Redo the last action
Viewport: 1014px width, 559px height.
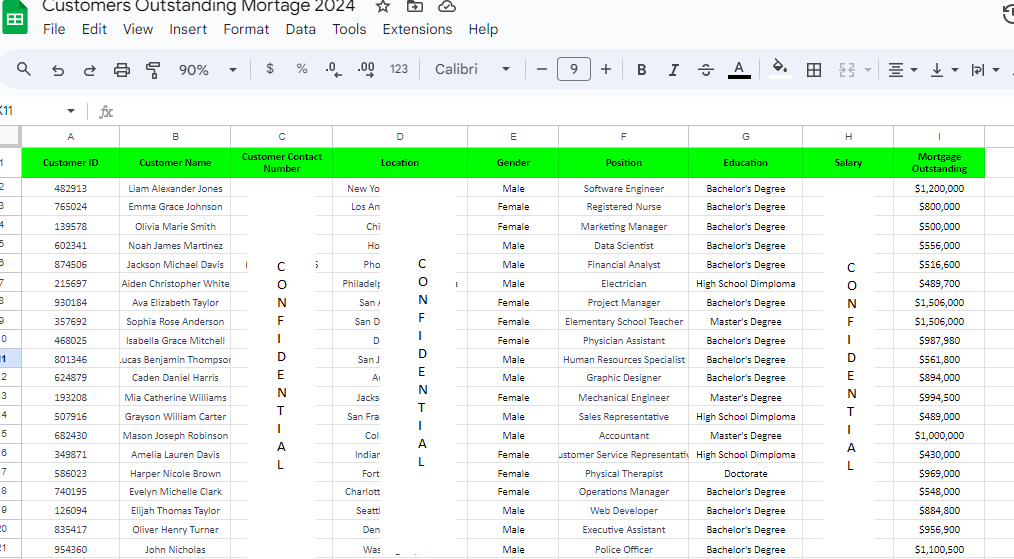(x=90, y=70)
